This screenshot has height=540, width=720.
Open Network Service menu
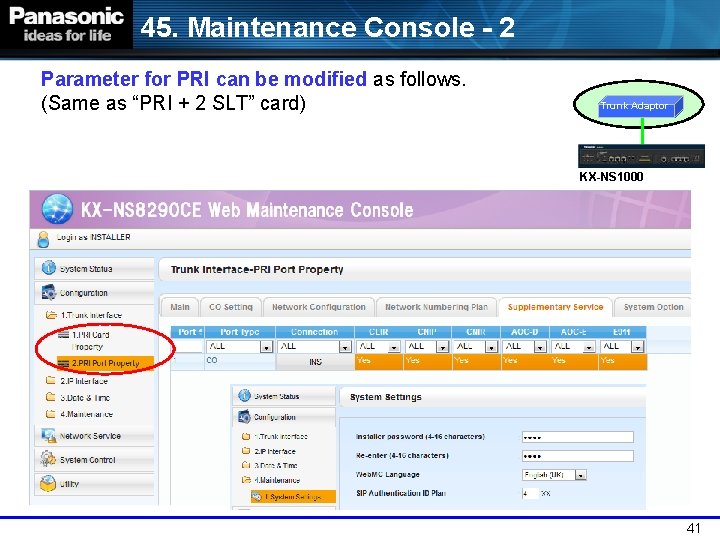[94, 436]
